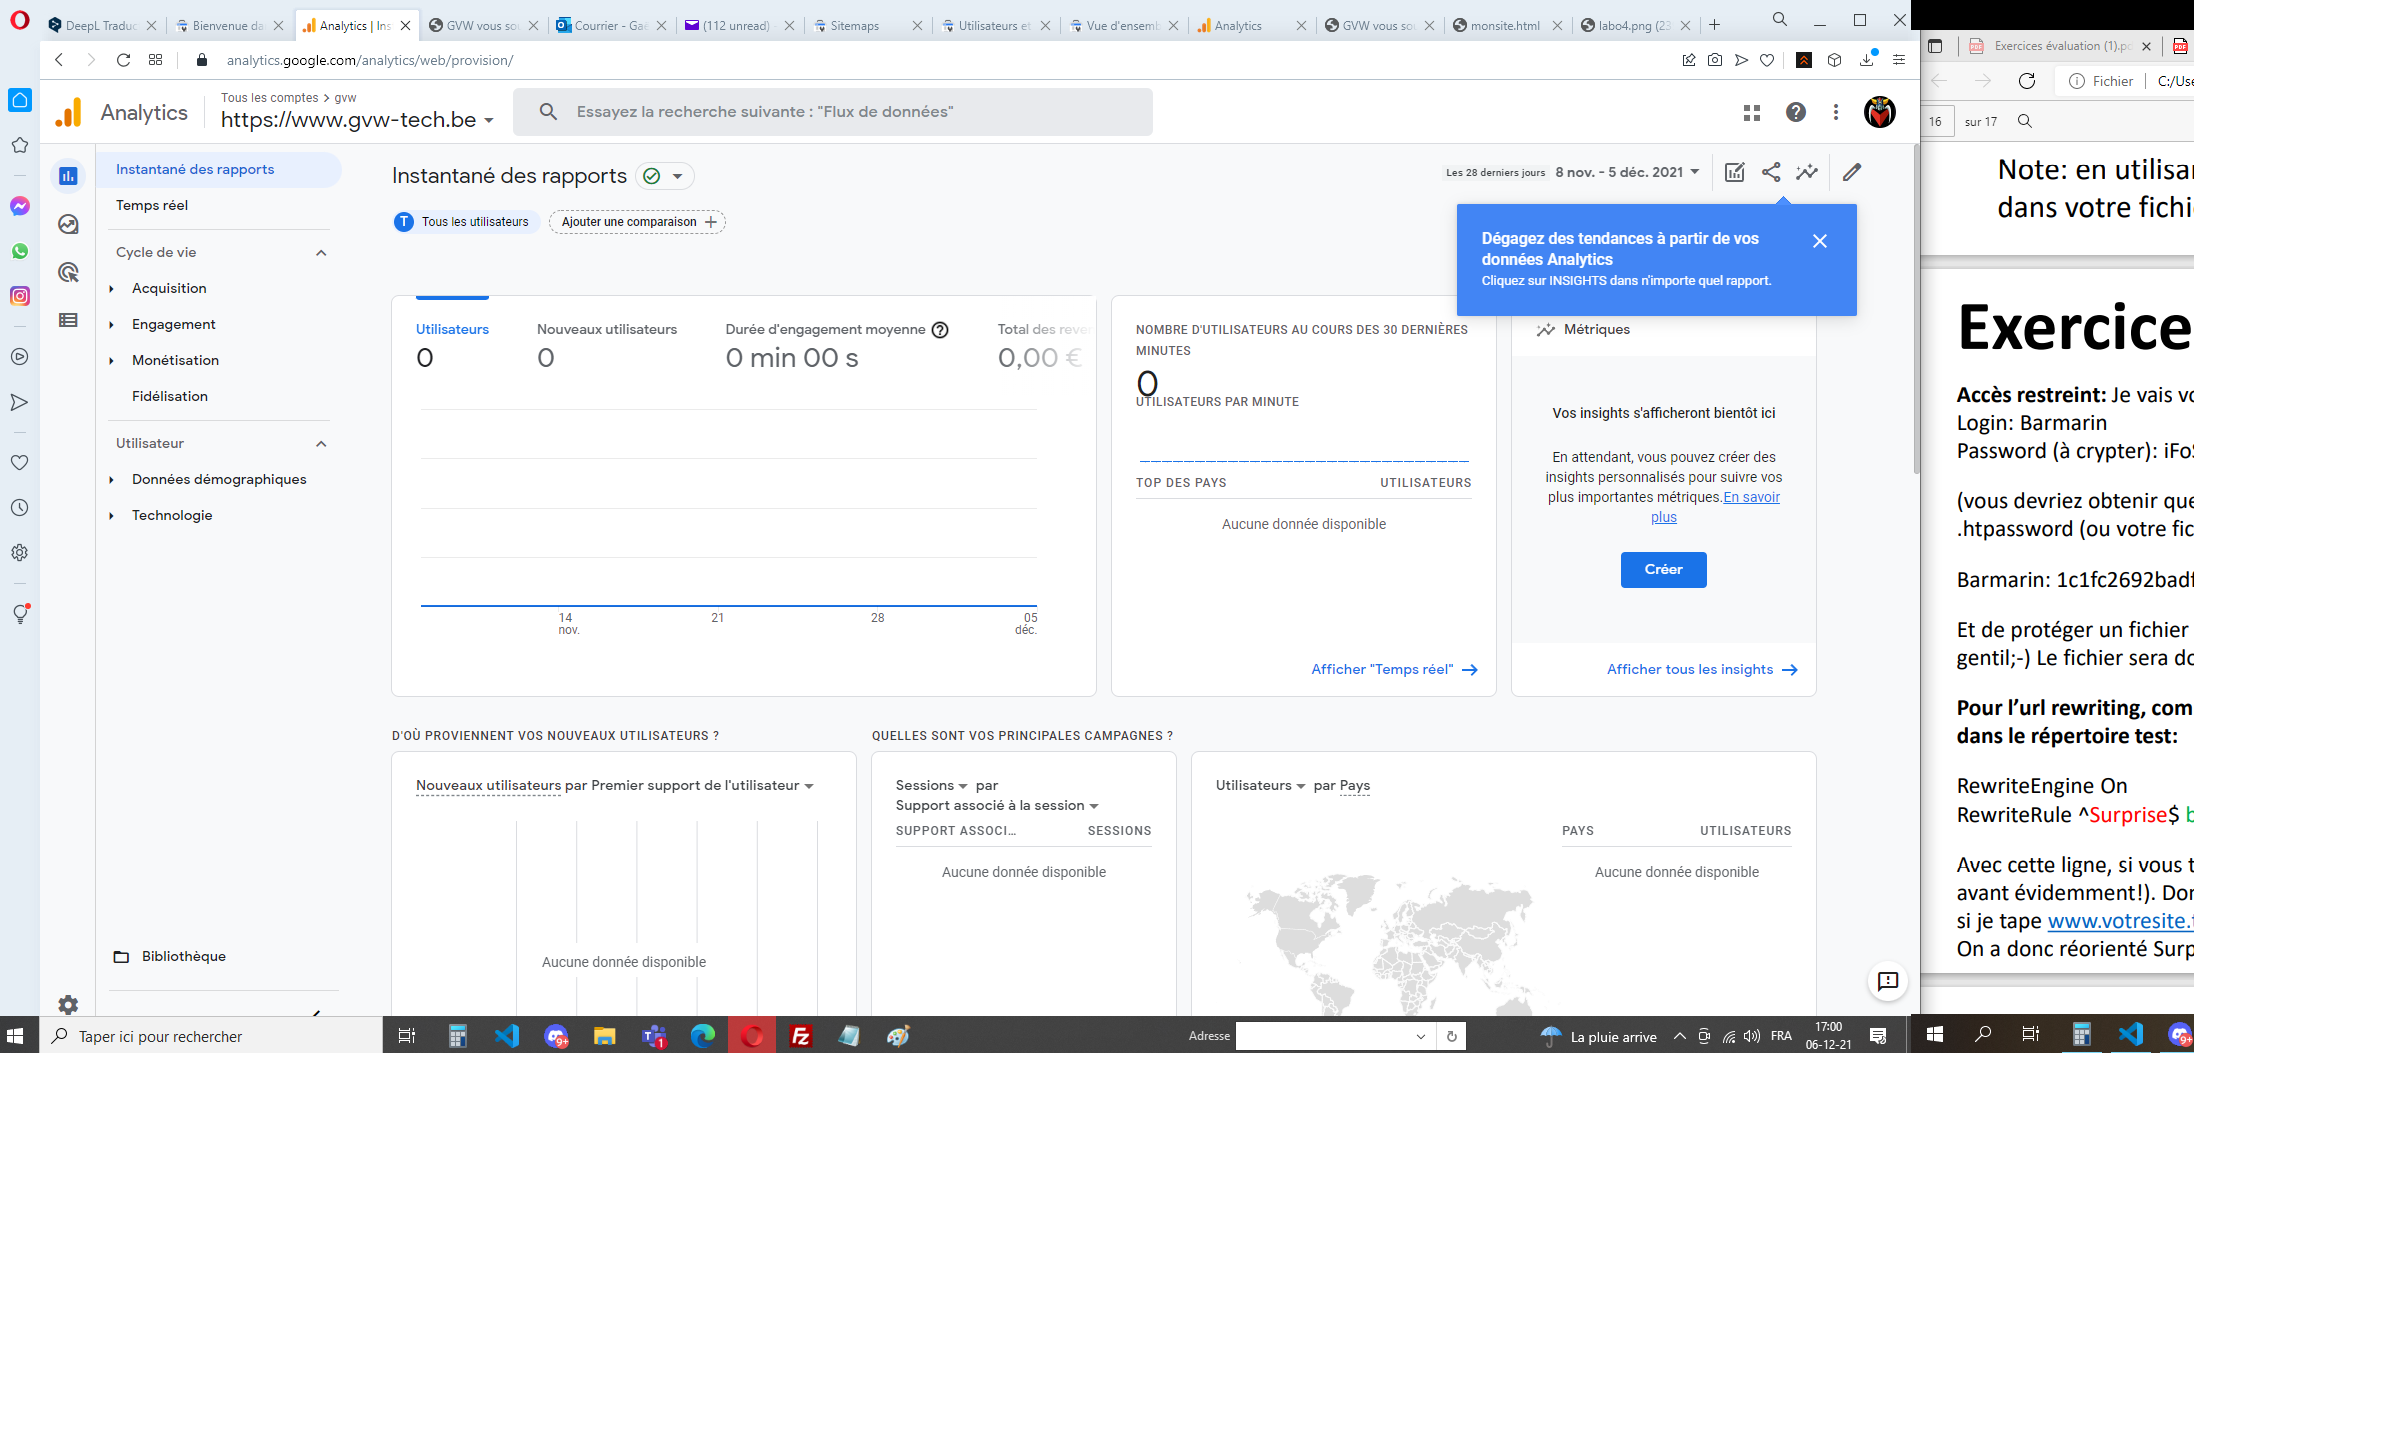Click the share report icon
2396x1440 pixels.
(x=1770, y=172)
